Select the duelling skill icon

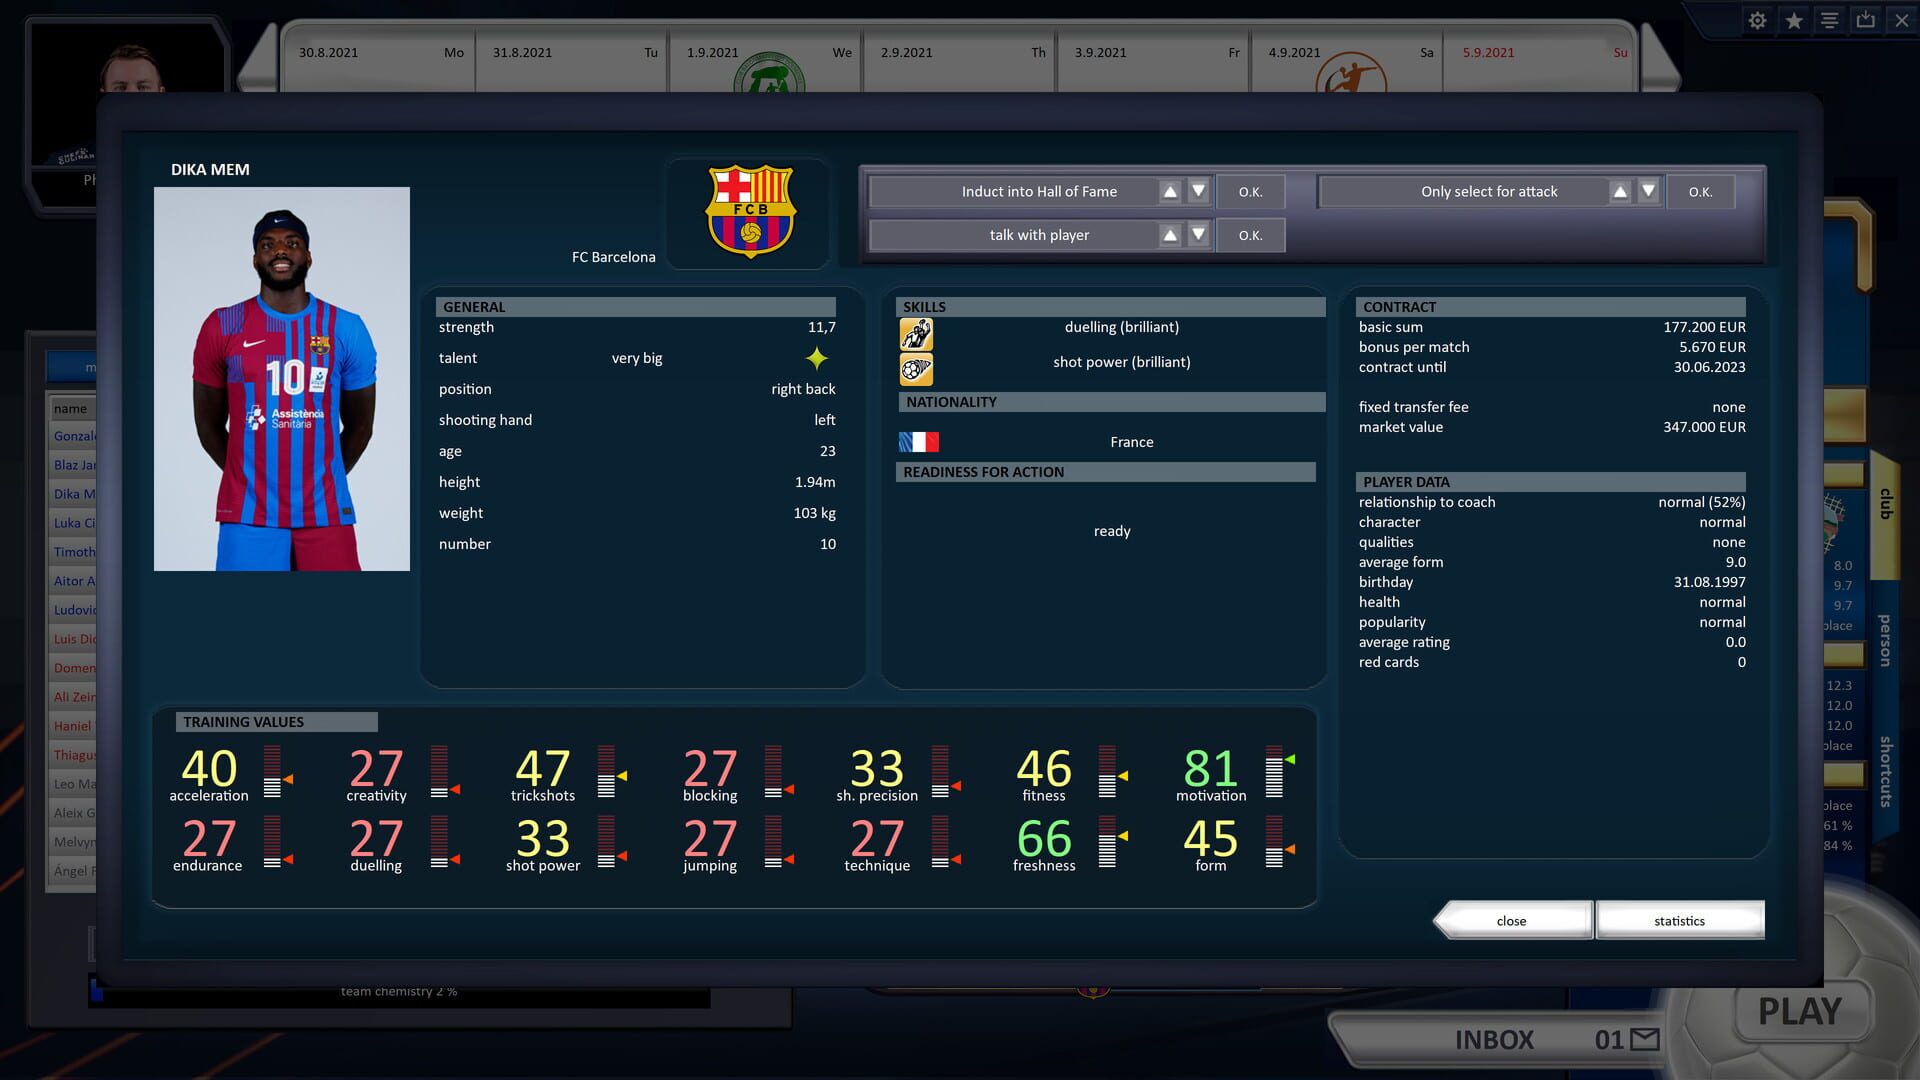click(x=915, y=333)
